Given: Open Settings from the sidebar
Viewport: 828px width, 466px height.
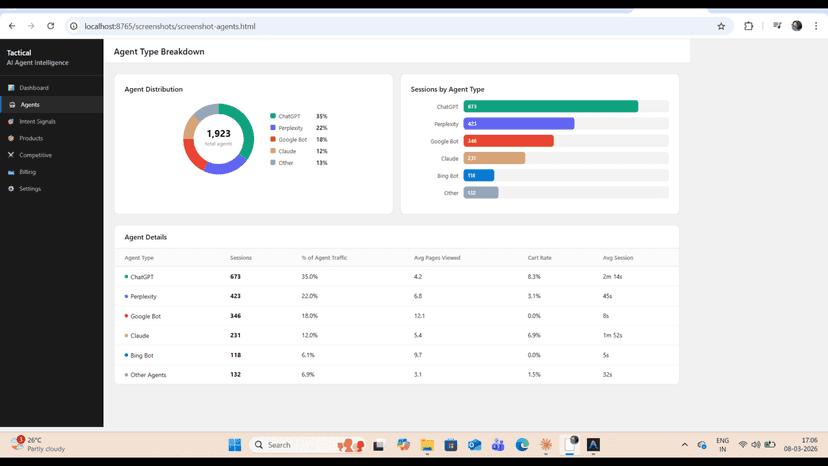Looking at the screenshot, I should pos(51,189).
